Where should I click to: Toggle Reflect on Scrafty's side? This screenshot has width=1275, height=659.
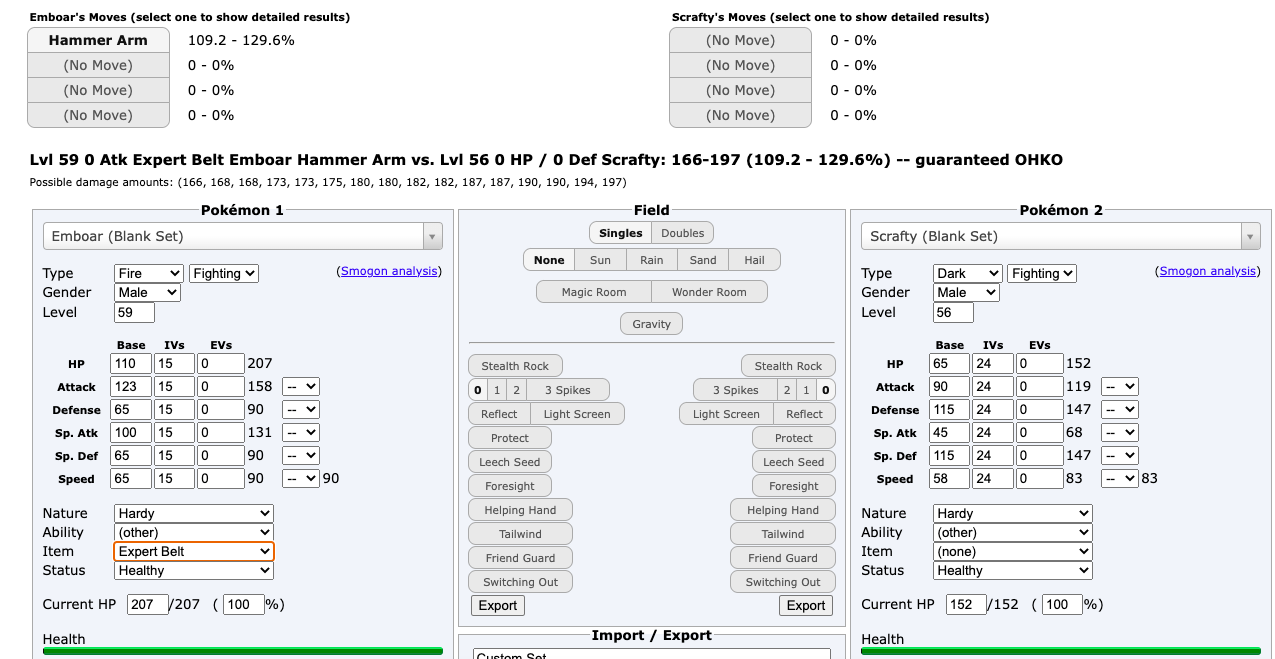click(x=804, y=414)
